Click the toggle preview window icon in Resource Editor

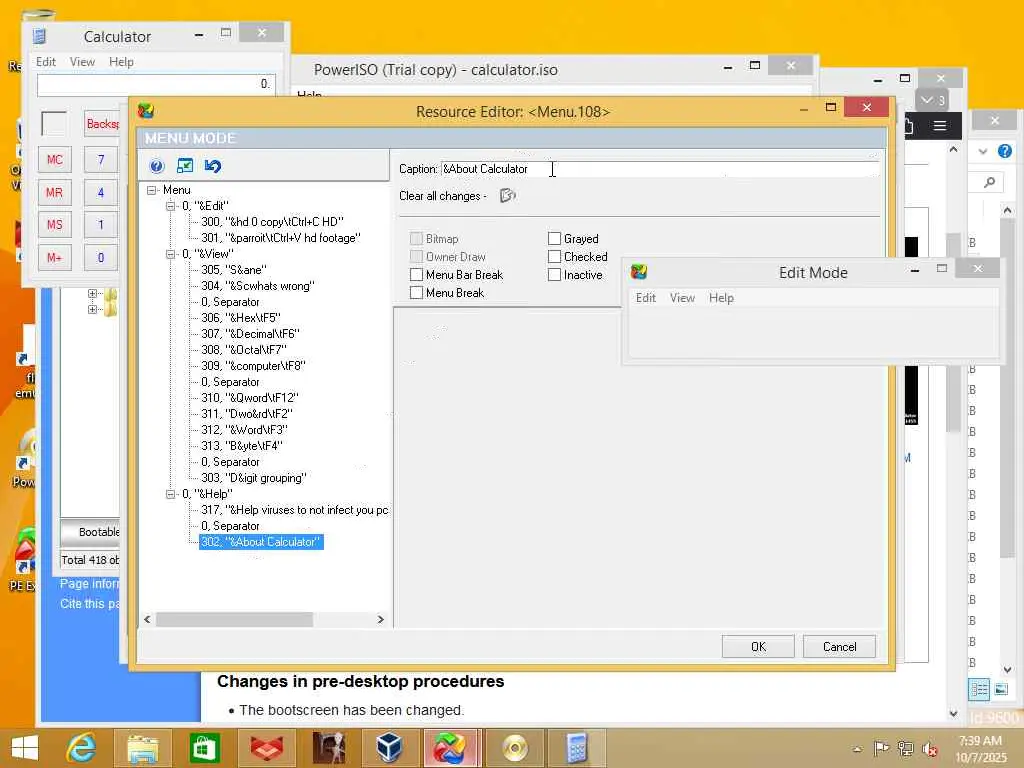[x=185, y=166]
